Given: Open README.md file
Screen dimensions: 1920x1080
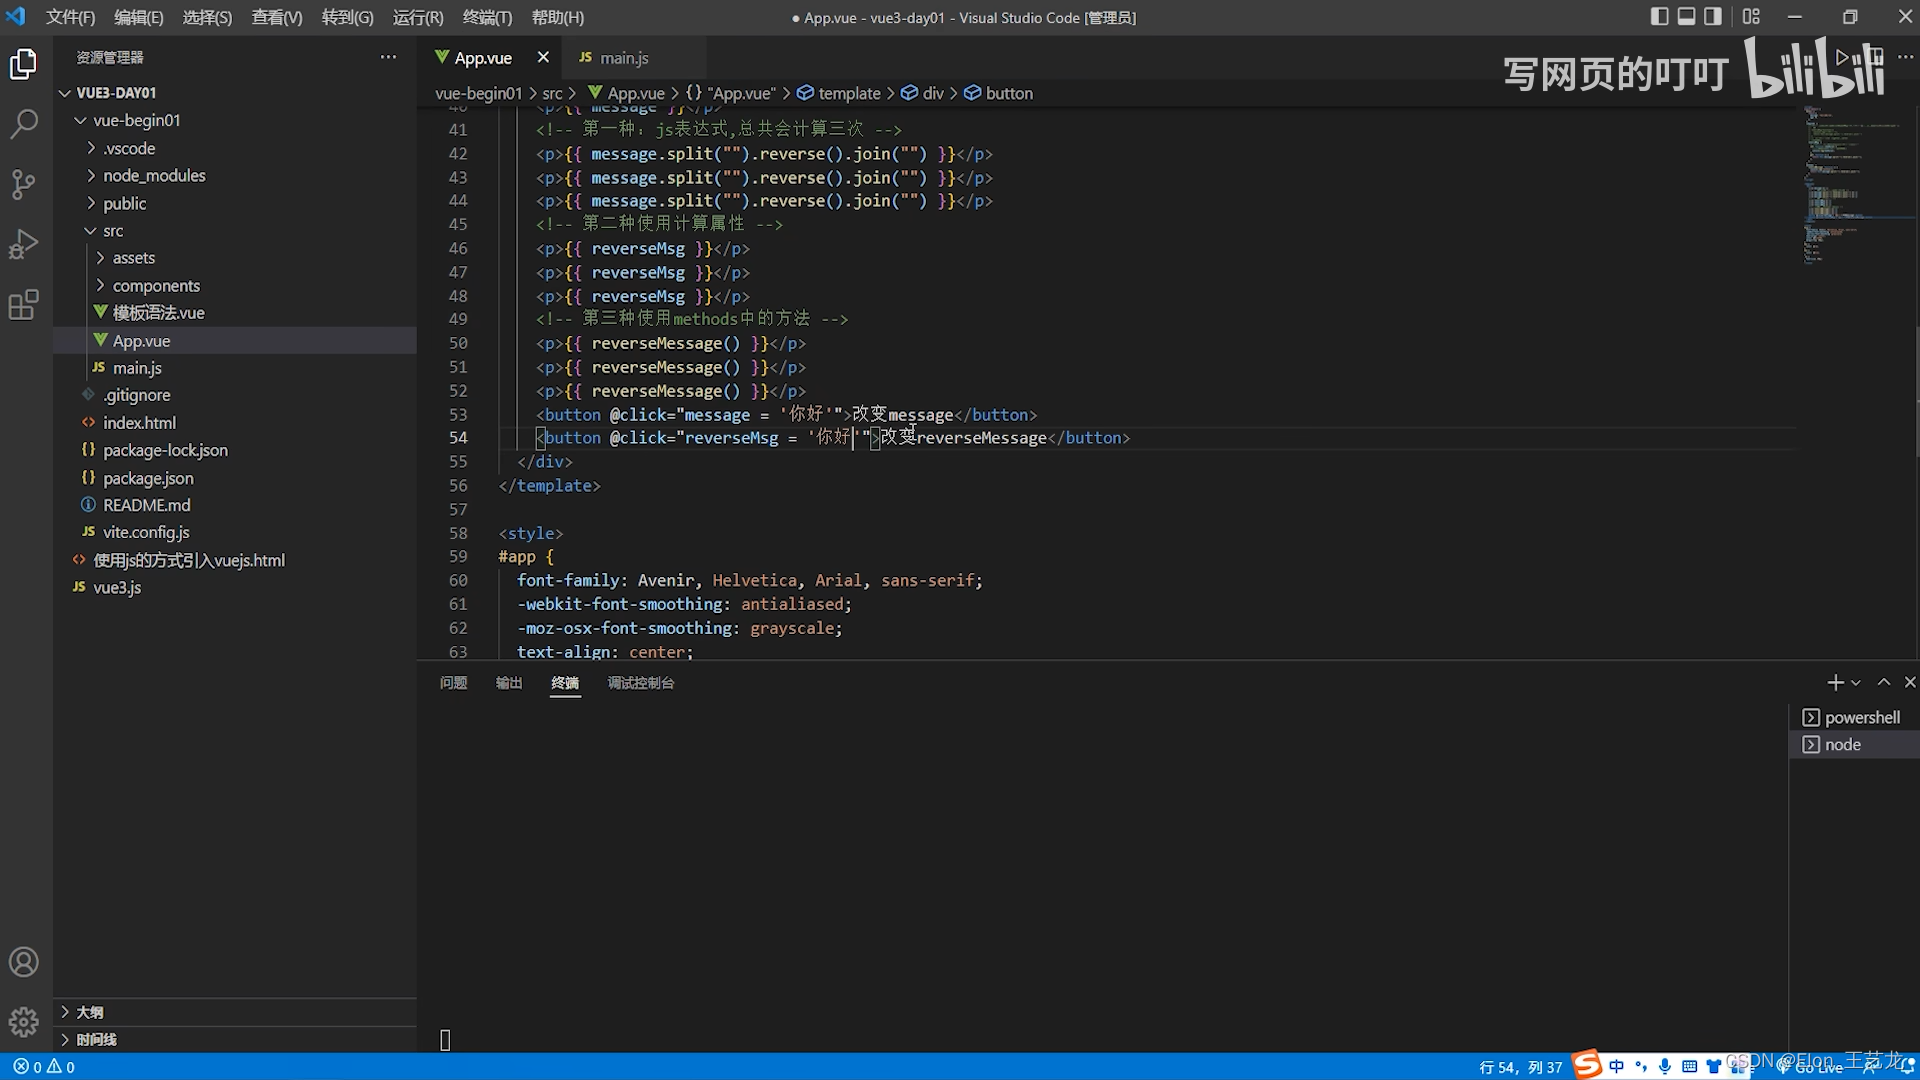Looking at the screenshot, I should [235, 505].
